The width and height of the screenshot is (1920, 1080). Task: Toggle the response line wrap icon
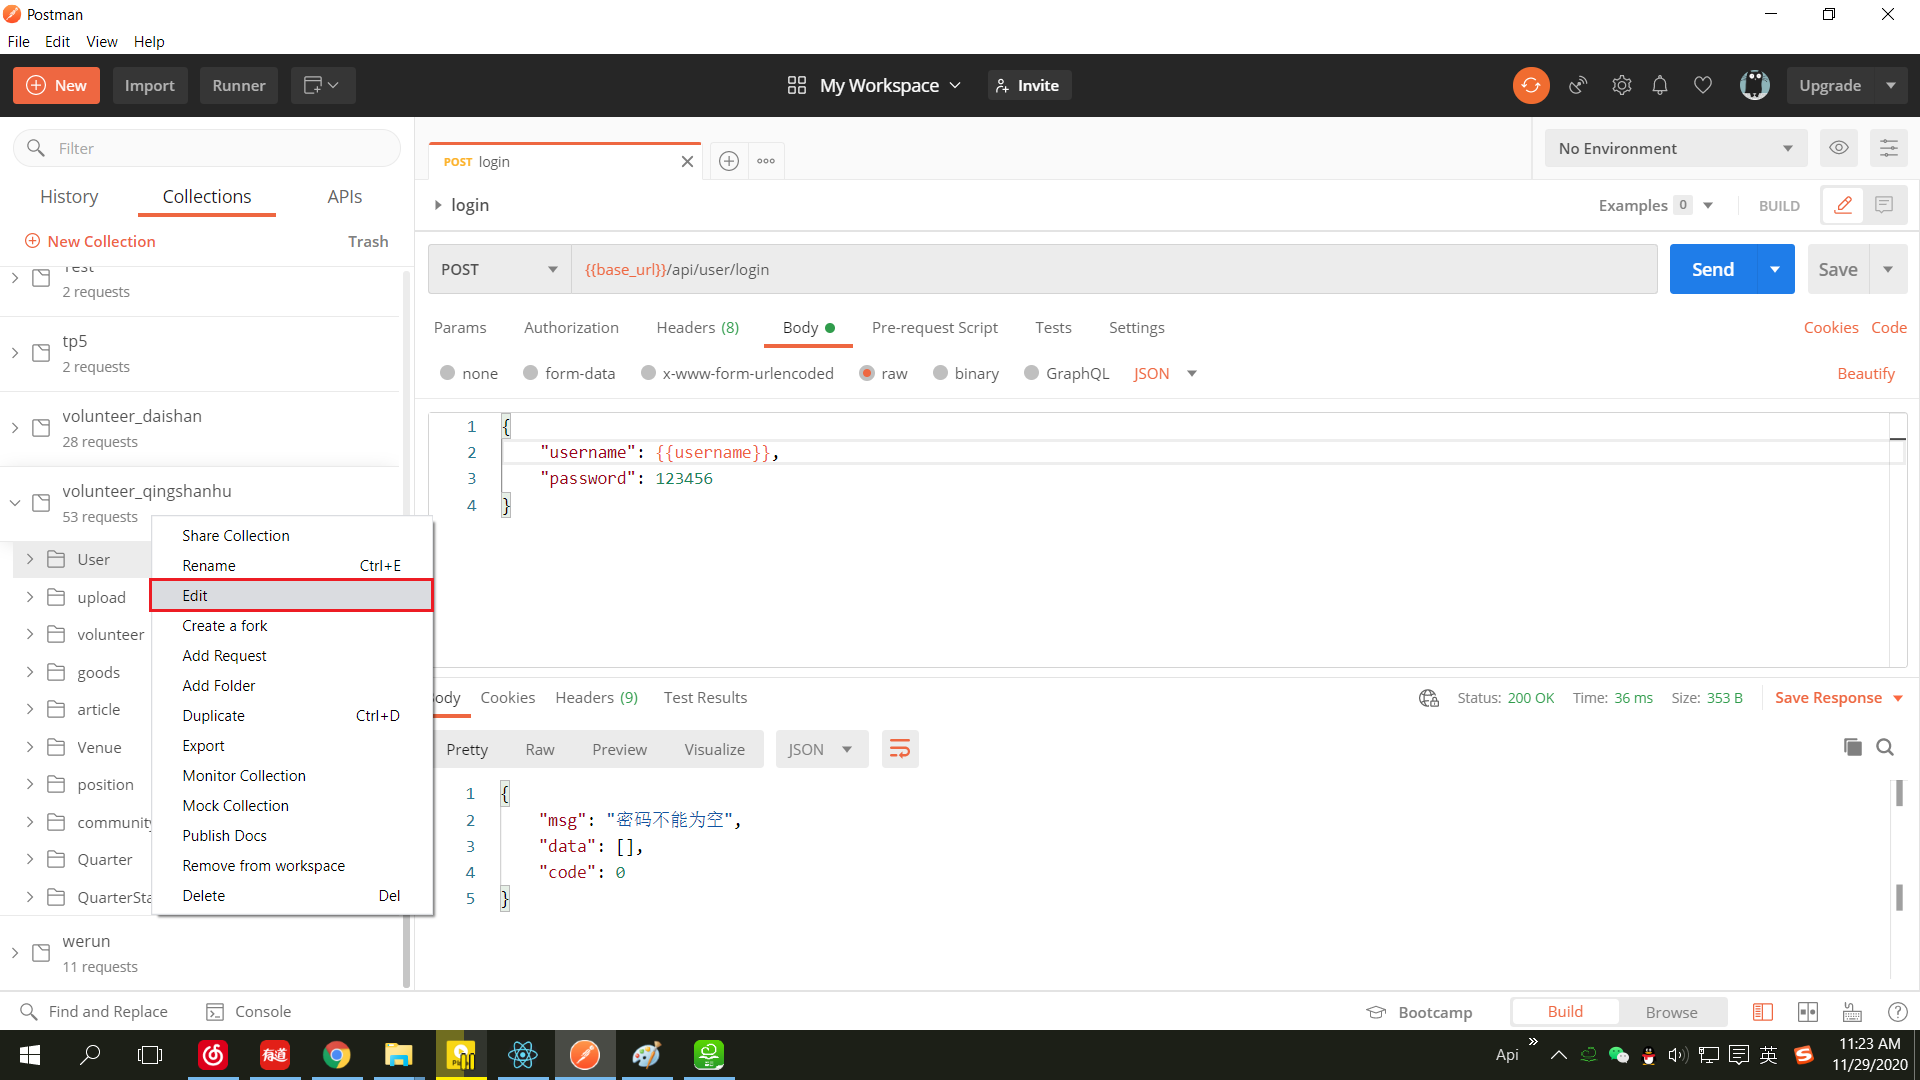tap(899, 749)
